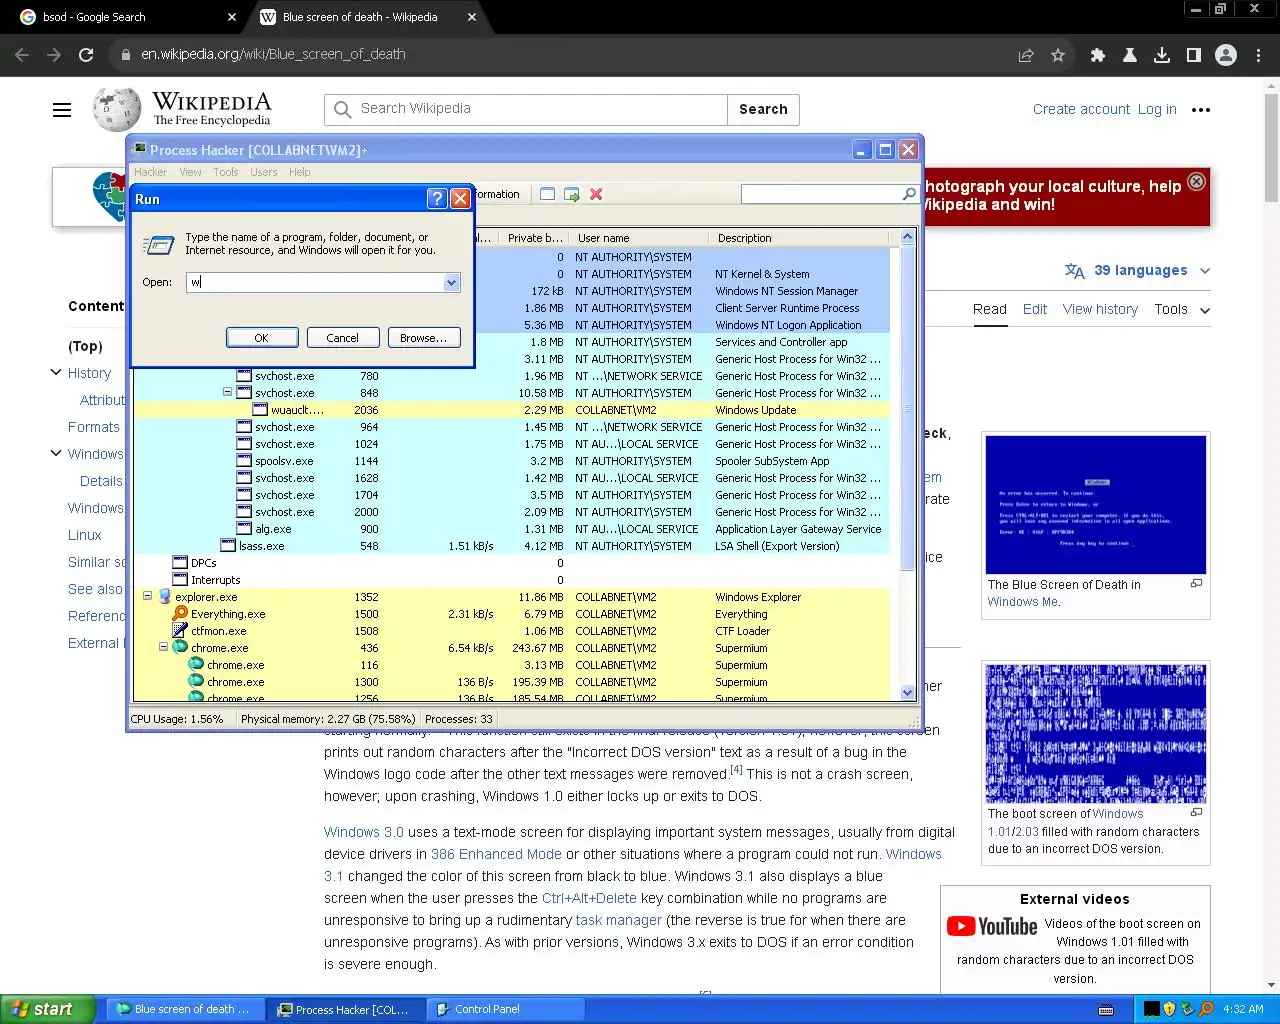Click the Everything.exe magnifier process icon
This screenshot has height=1024, width=1280.
[180, 614]
